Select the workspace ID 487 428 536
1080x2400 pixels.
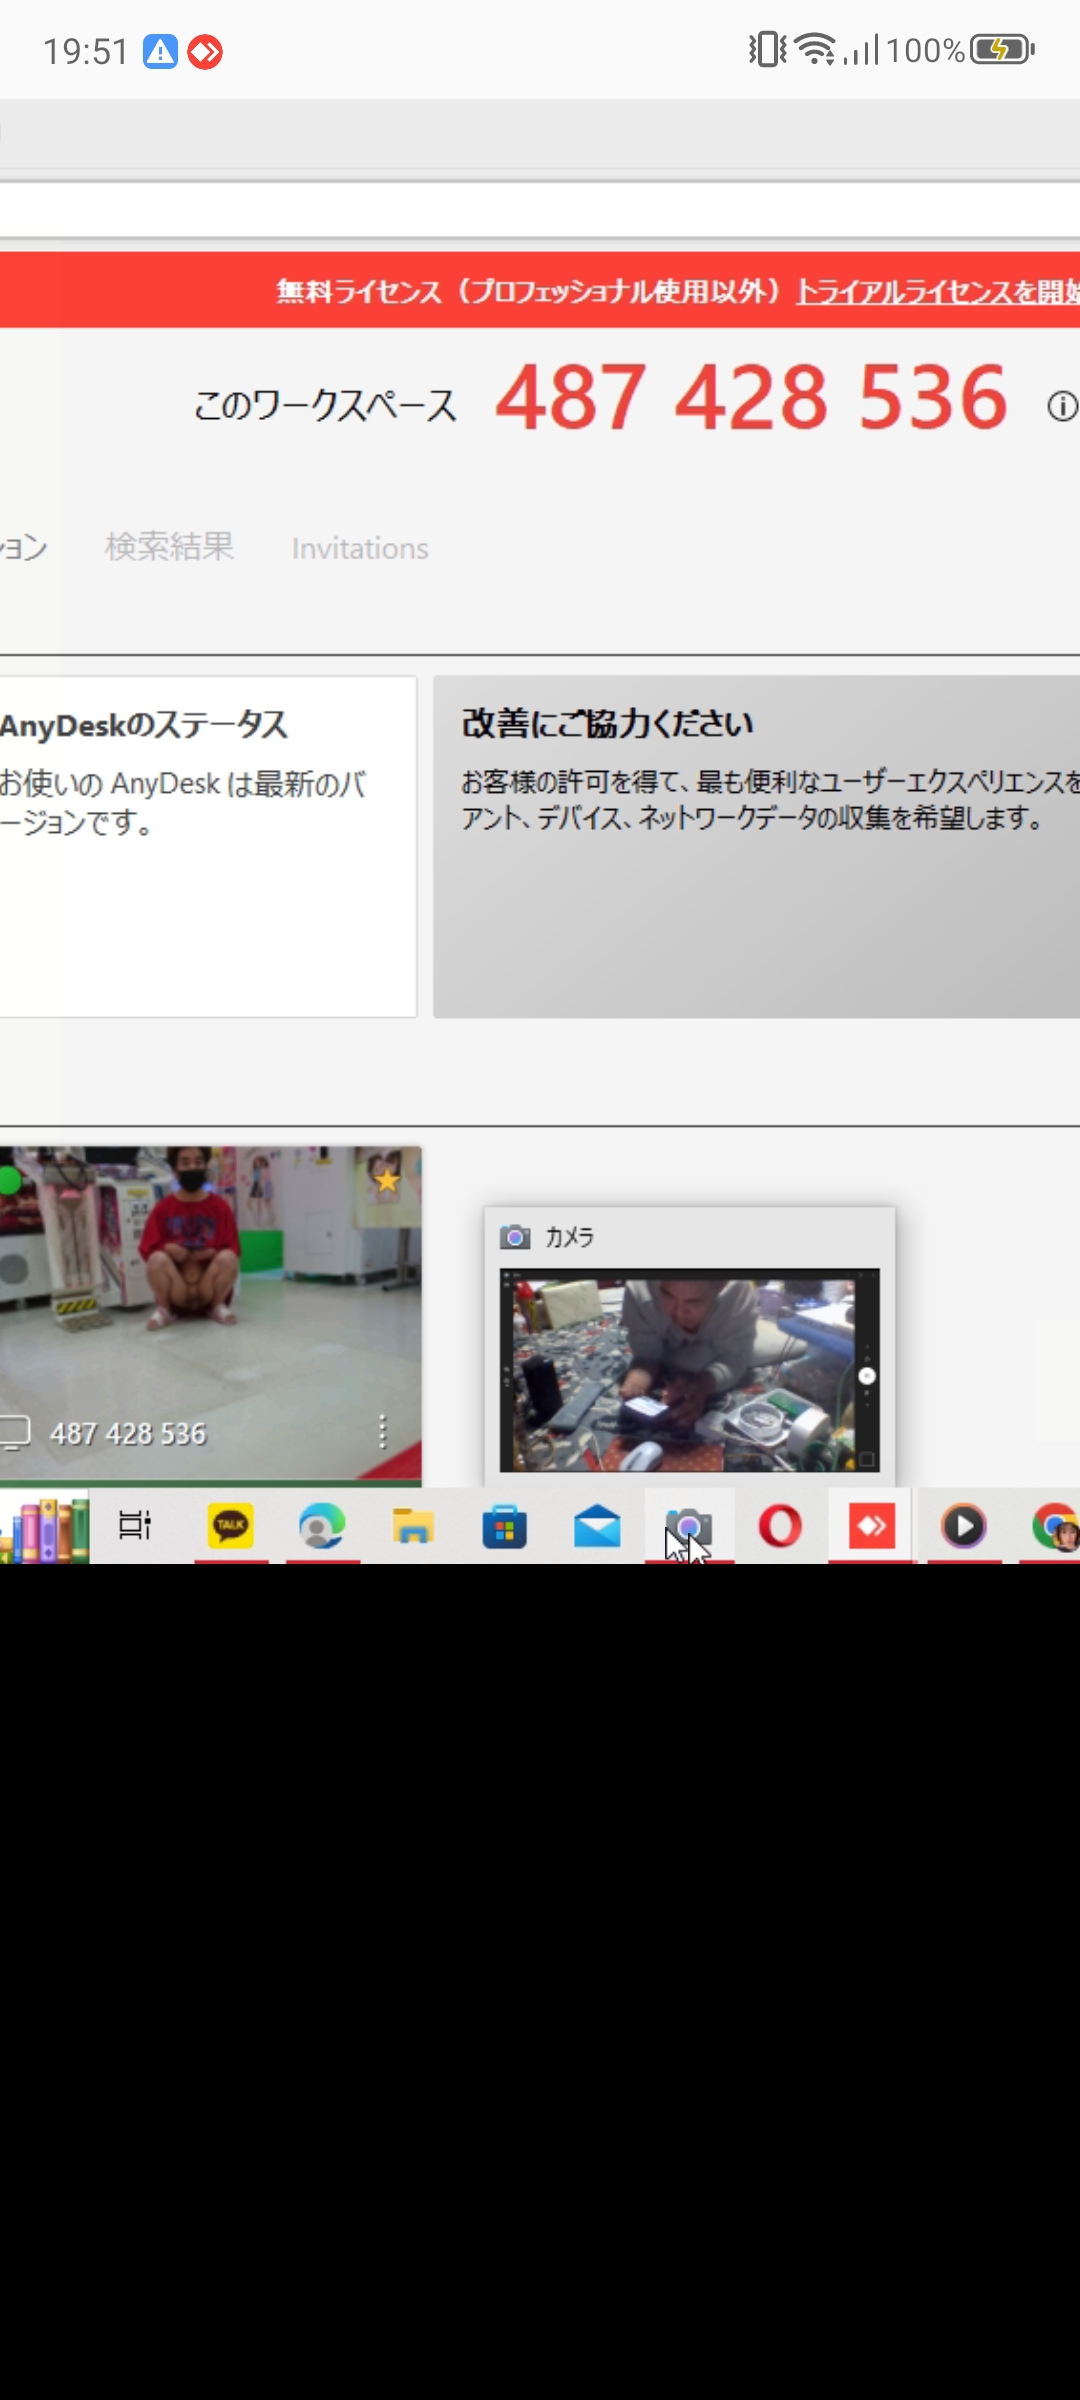tap(751, 398)
